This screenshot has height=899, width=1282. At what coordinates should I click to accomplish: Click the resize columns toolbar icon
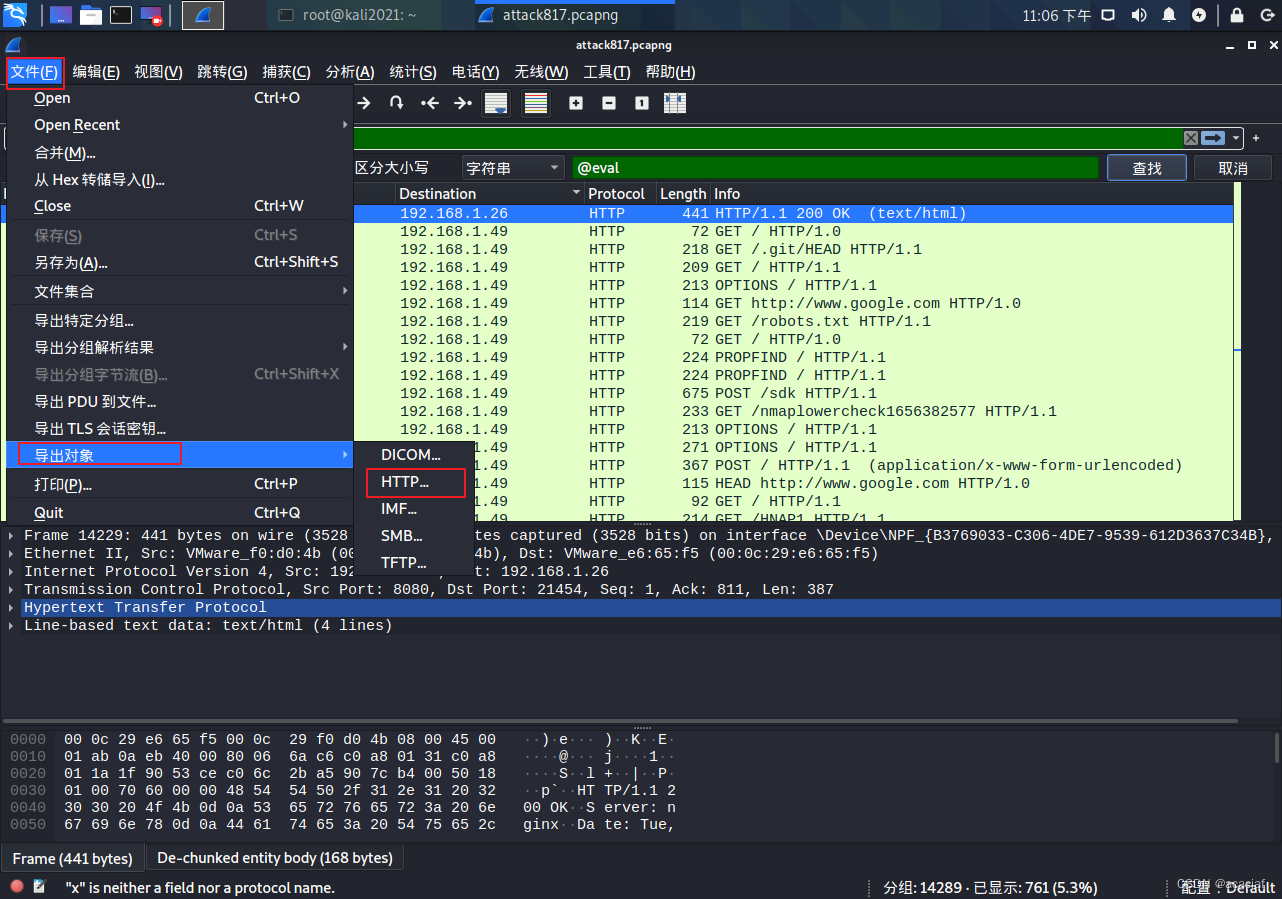(x=675, y=103)
